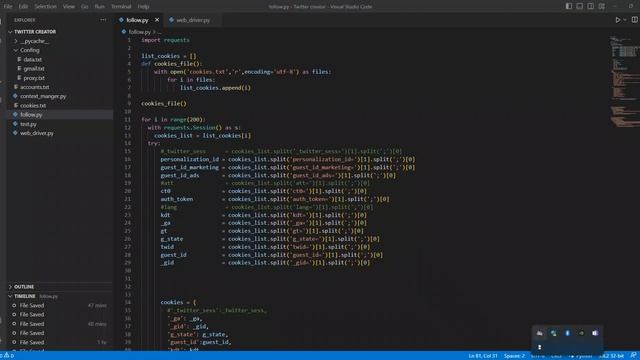Change file encoding in status bar
This screenshot has width=640, height=360.
pos(538,356)
